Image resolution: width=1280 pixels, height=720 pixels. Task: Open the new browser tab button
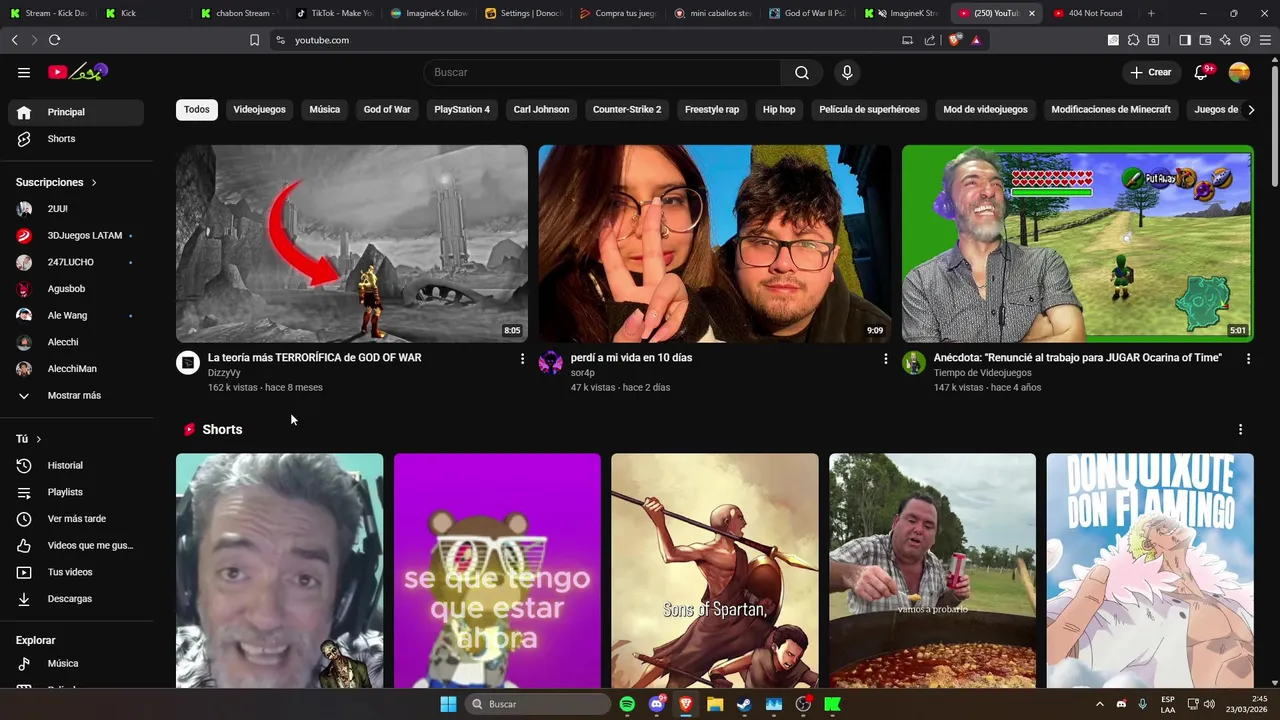point(1151,13)
